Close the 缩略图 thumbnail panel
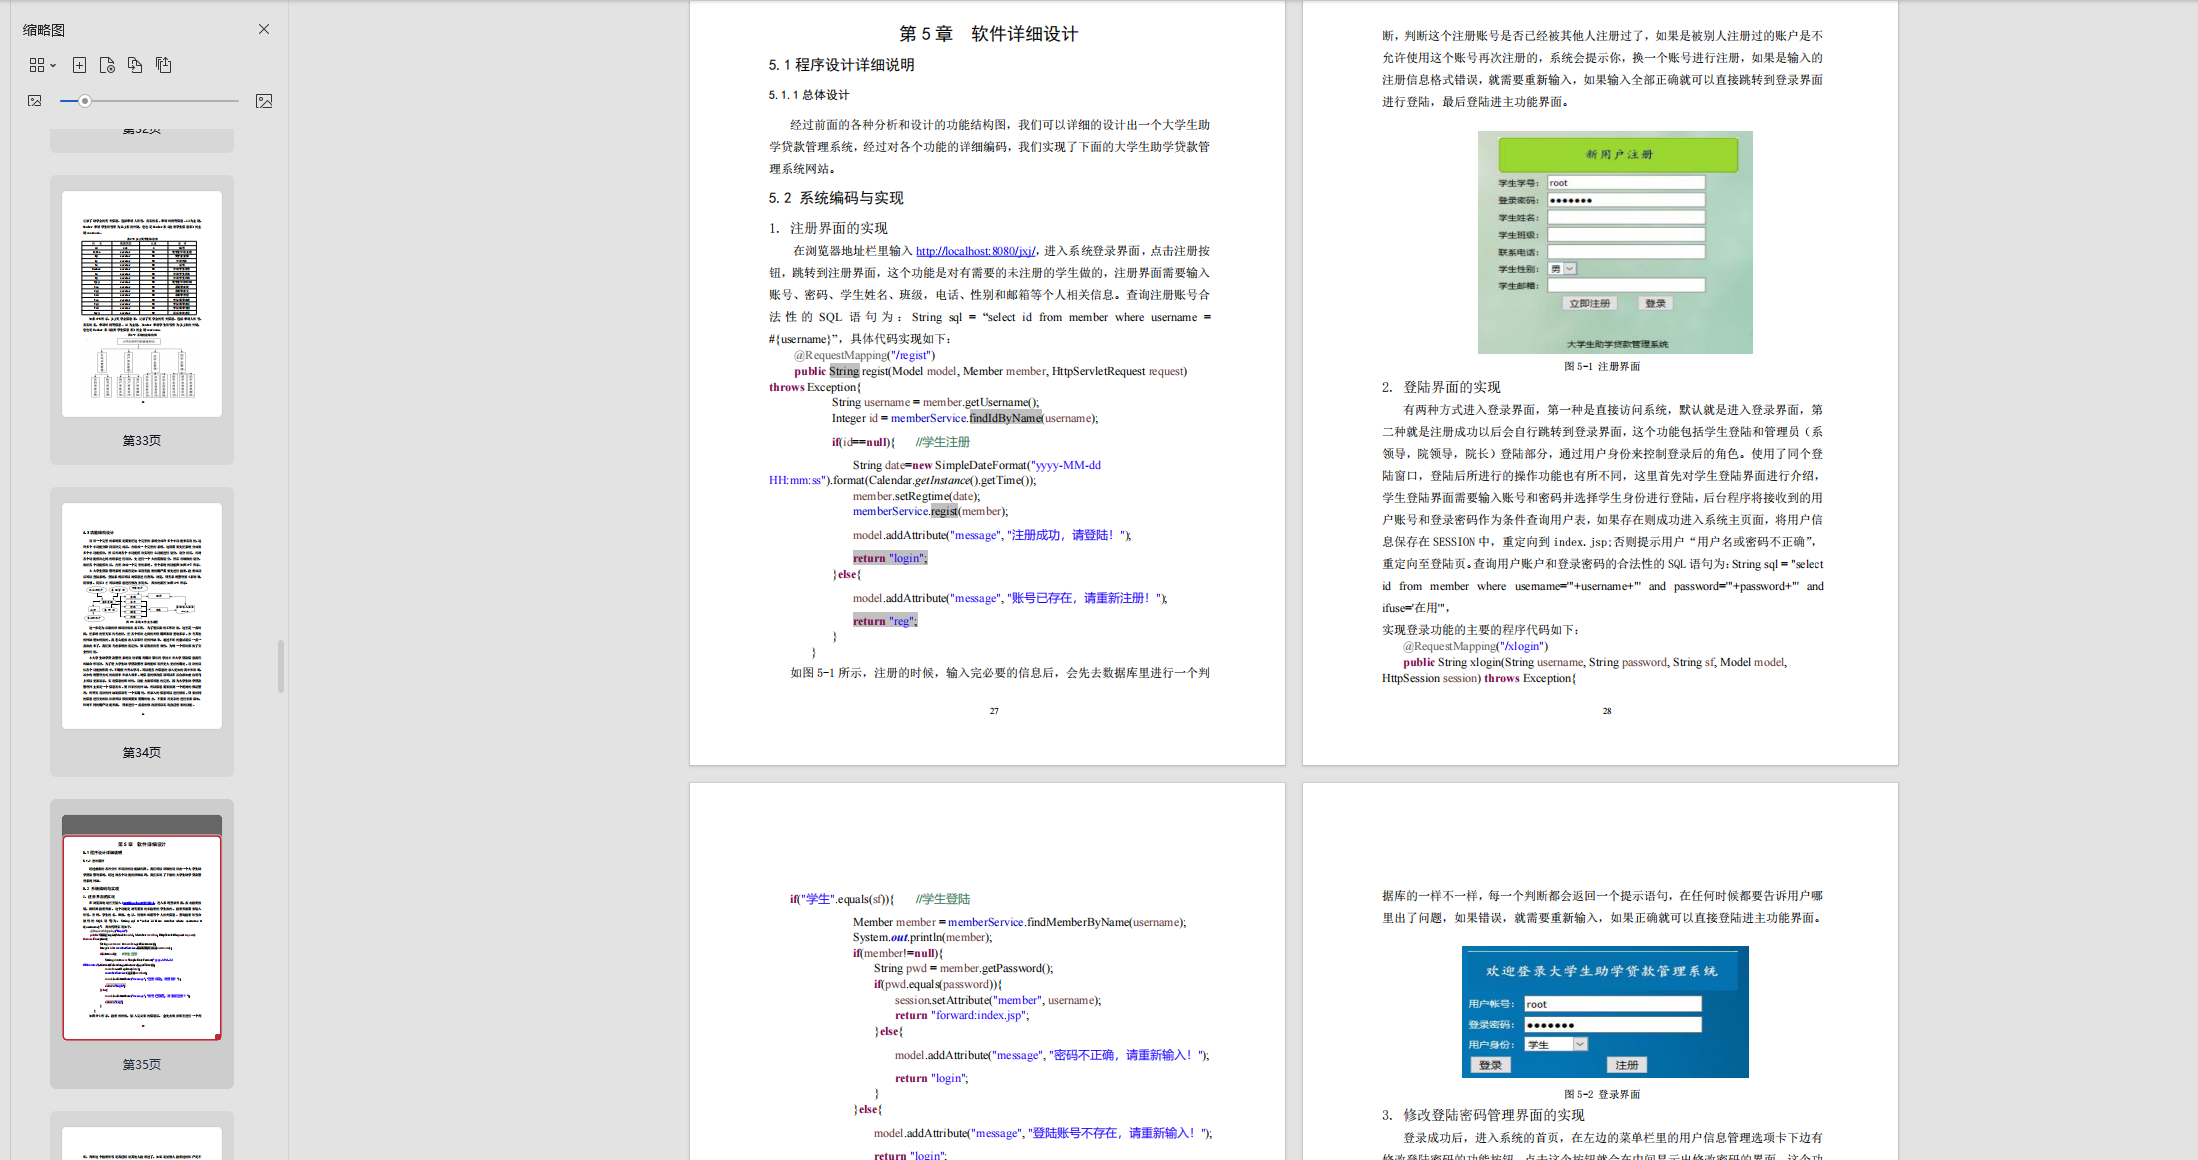The width and height of the screenshot is (2198, 1160). tap(263, 29)
